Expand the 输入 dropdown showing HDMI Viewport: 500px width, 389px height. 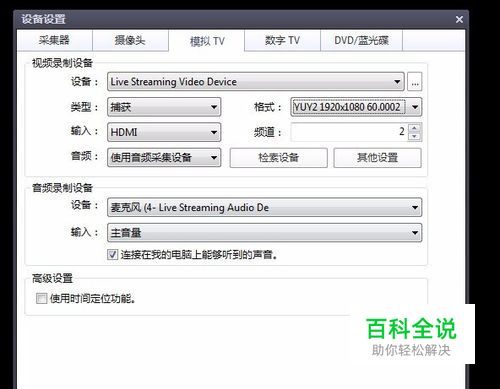click(164, 132)
